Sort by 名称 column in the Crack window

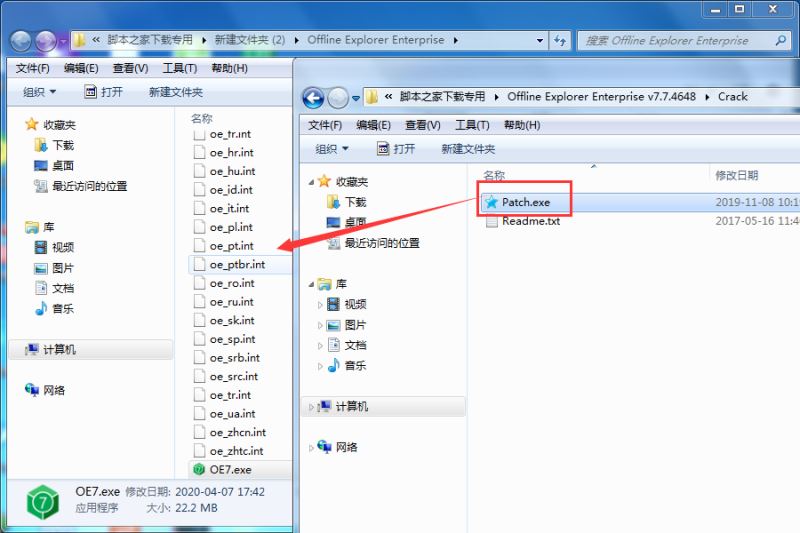pos(494,175)
